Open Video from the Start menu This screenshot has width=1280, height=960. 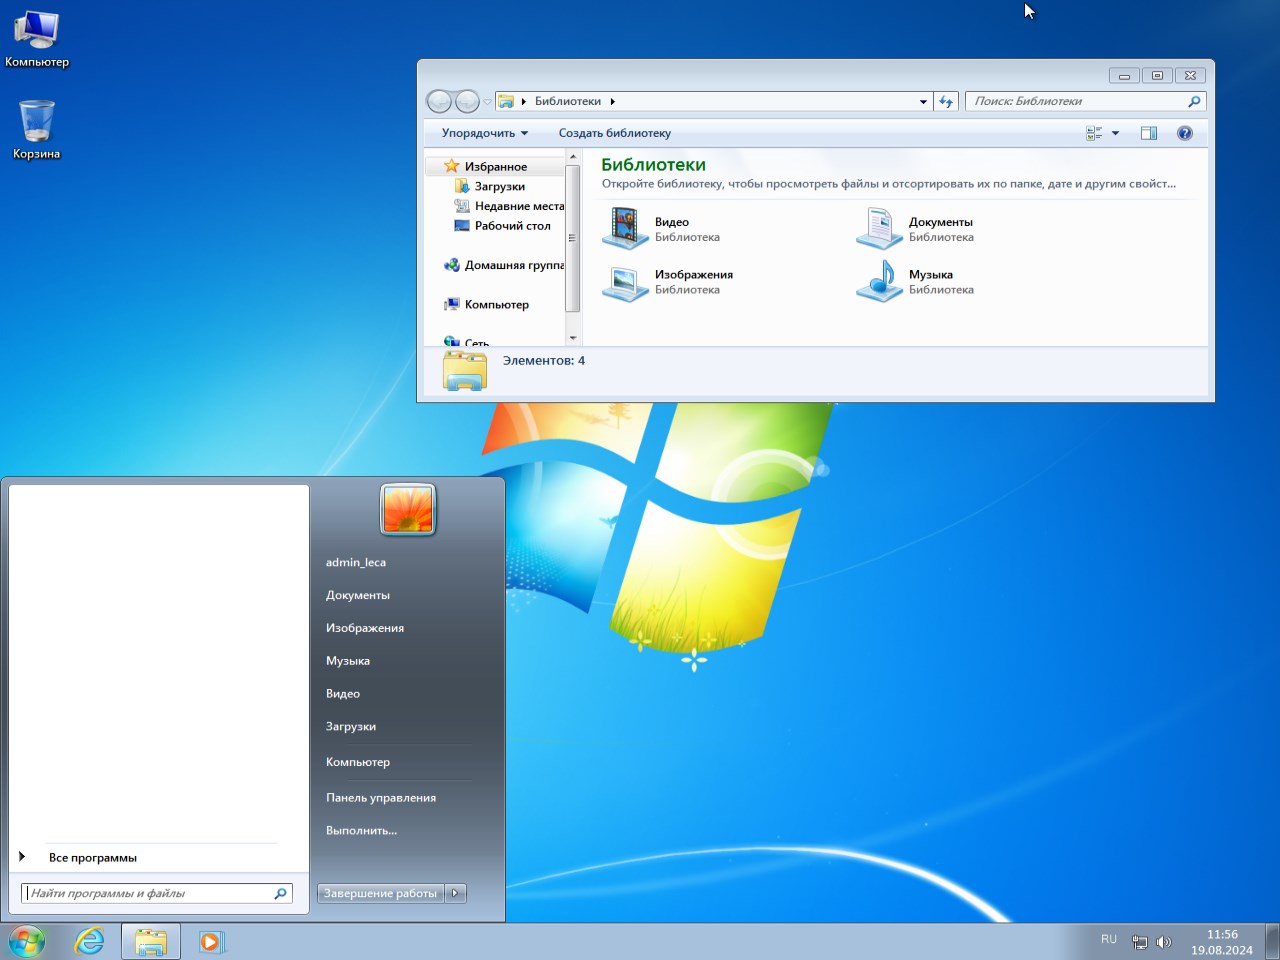click(343, 694)
